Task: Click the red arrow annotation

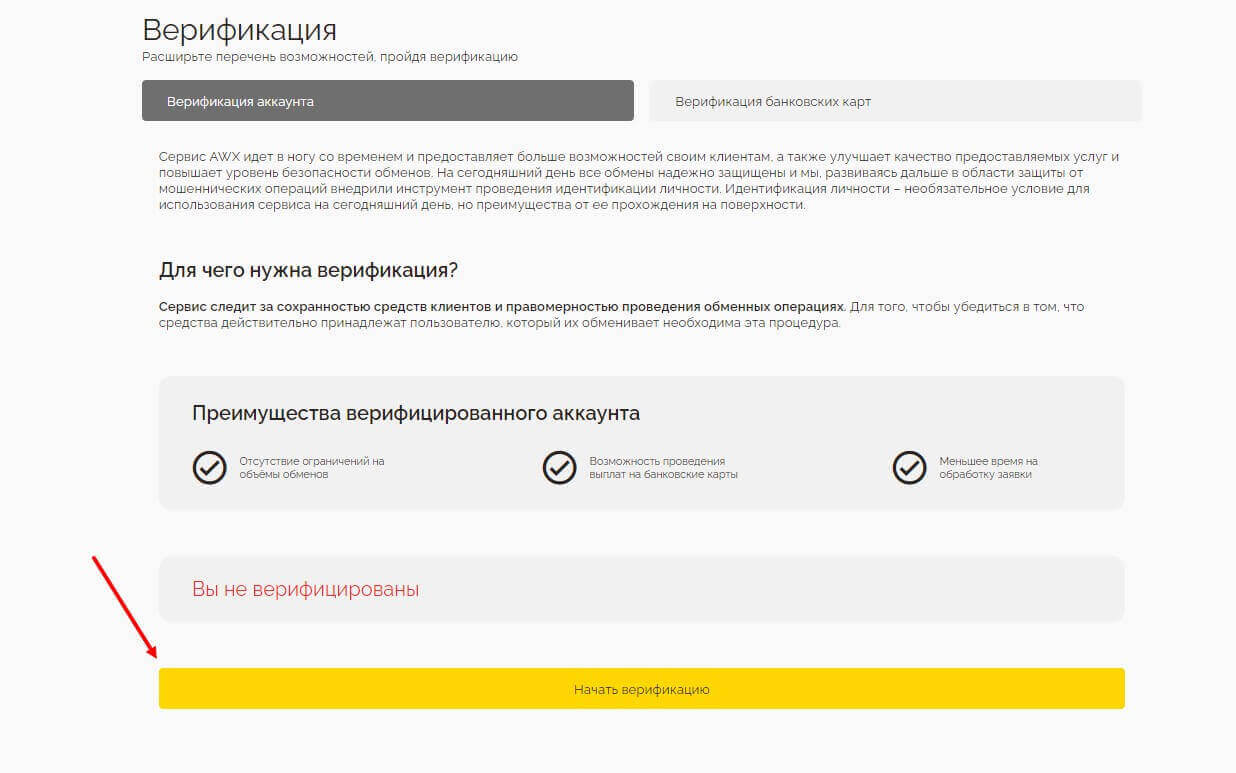Action: click(124, 605)
